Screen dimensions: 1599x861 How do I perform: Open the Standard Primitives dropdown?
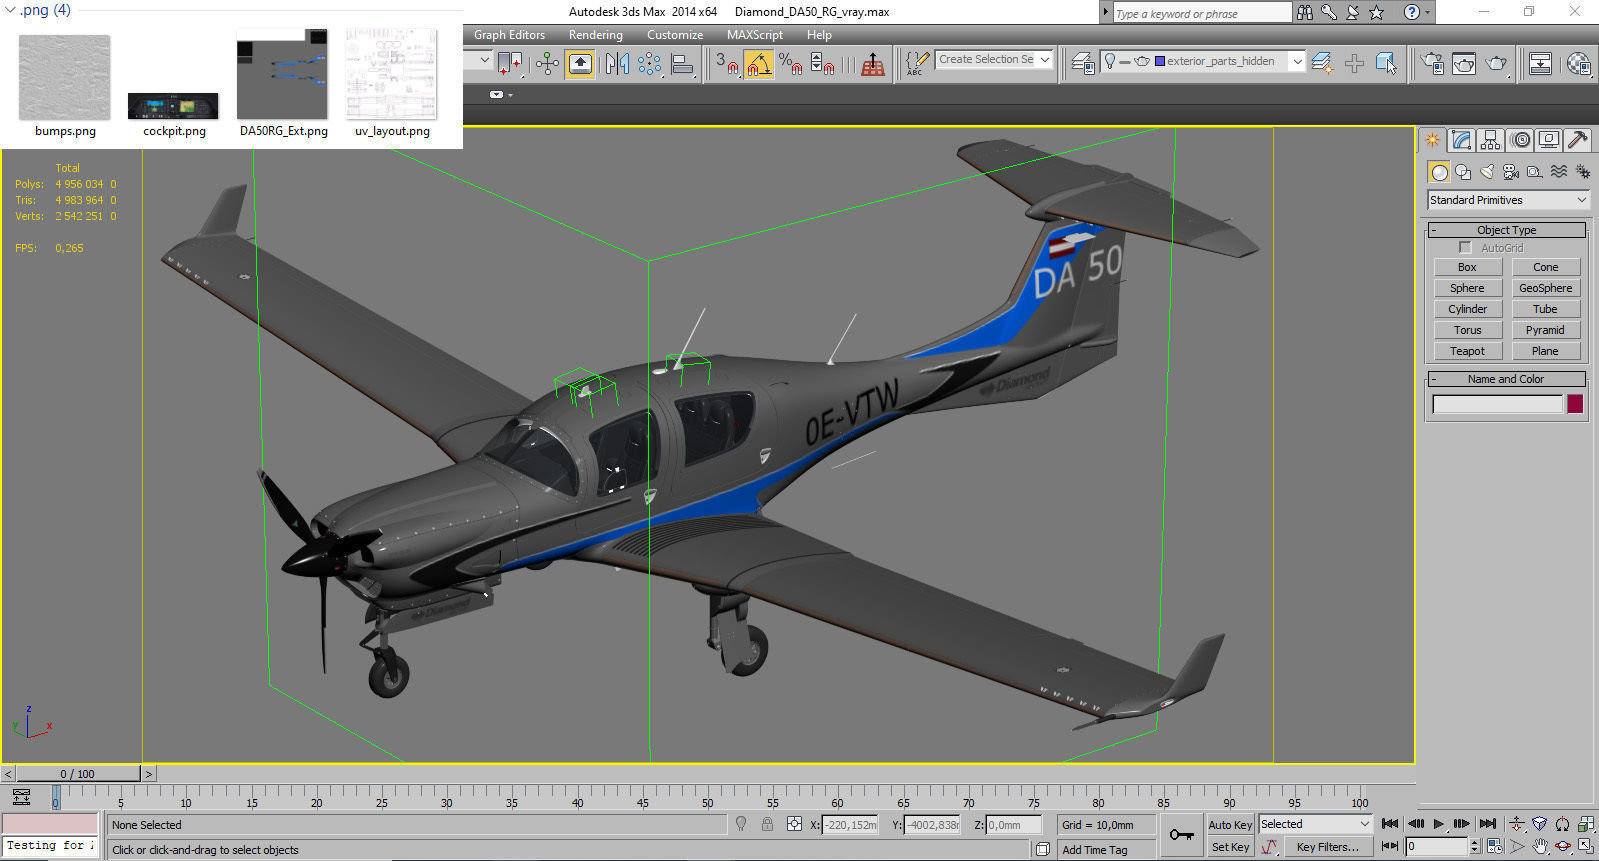[1508, 200]
